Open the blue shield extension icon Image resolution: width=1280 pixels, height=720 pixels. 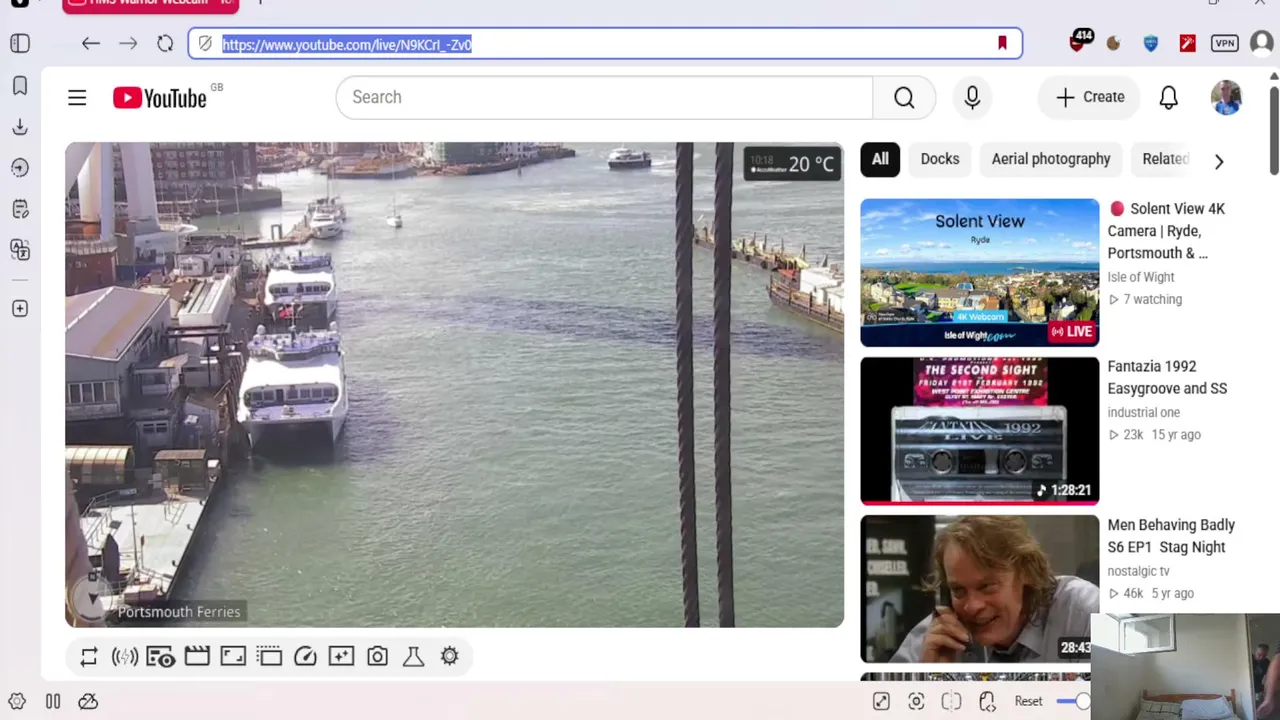point(1150,43)
